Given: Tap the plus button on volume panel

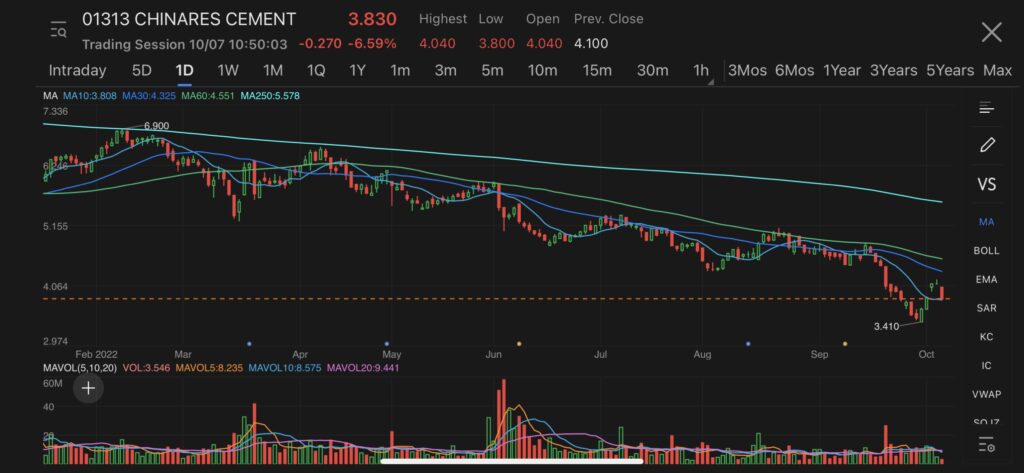Looking at the screenshot, I should click(88, 389).
